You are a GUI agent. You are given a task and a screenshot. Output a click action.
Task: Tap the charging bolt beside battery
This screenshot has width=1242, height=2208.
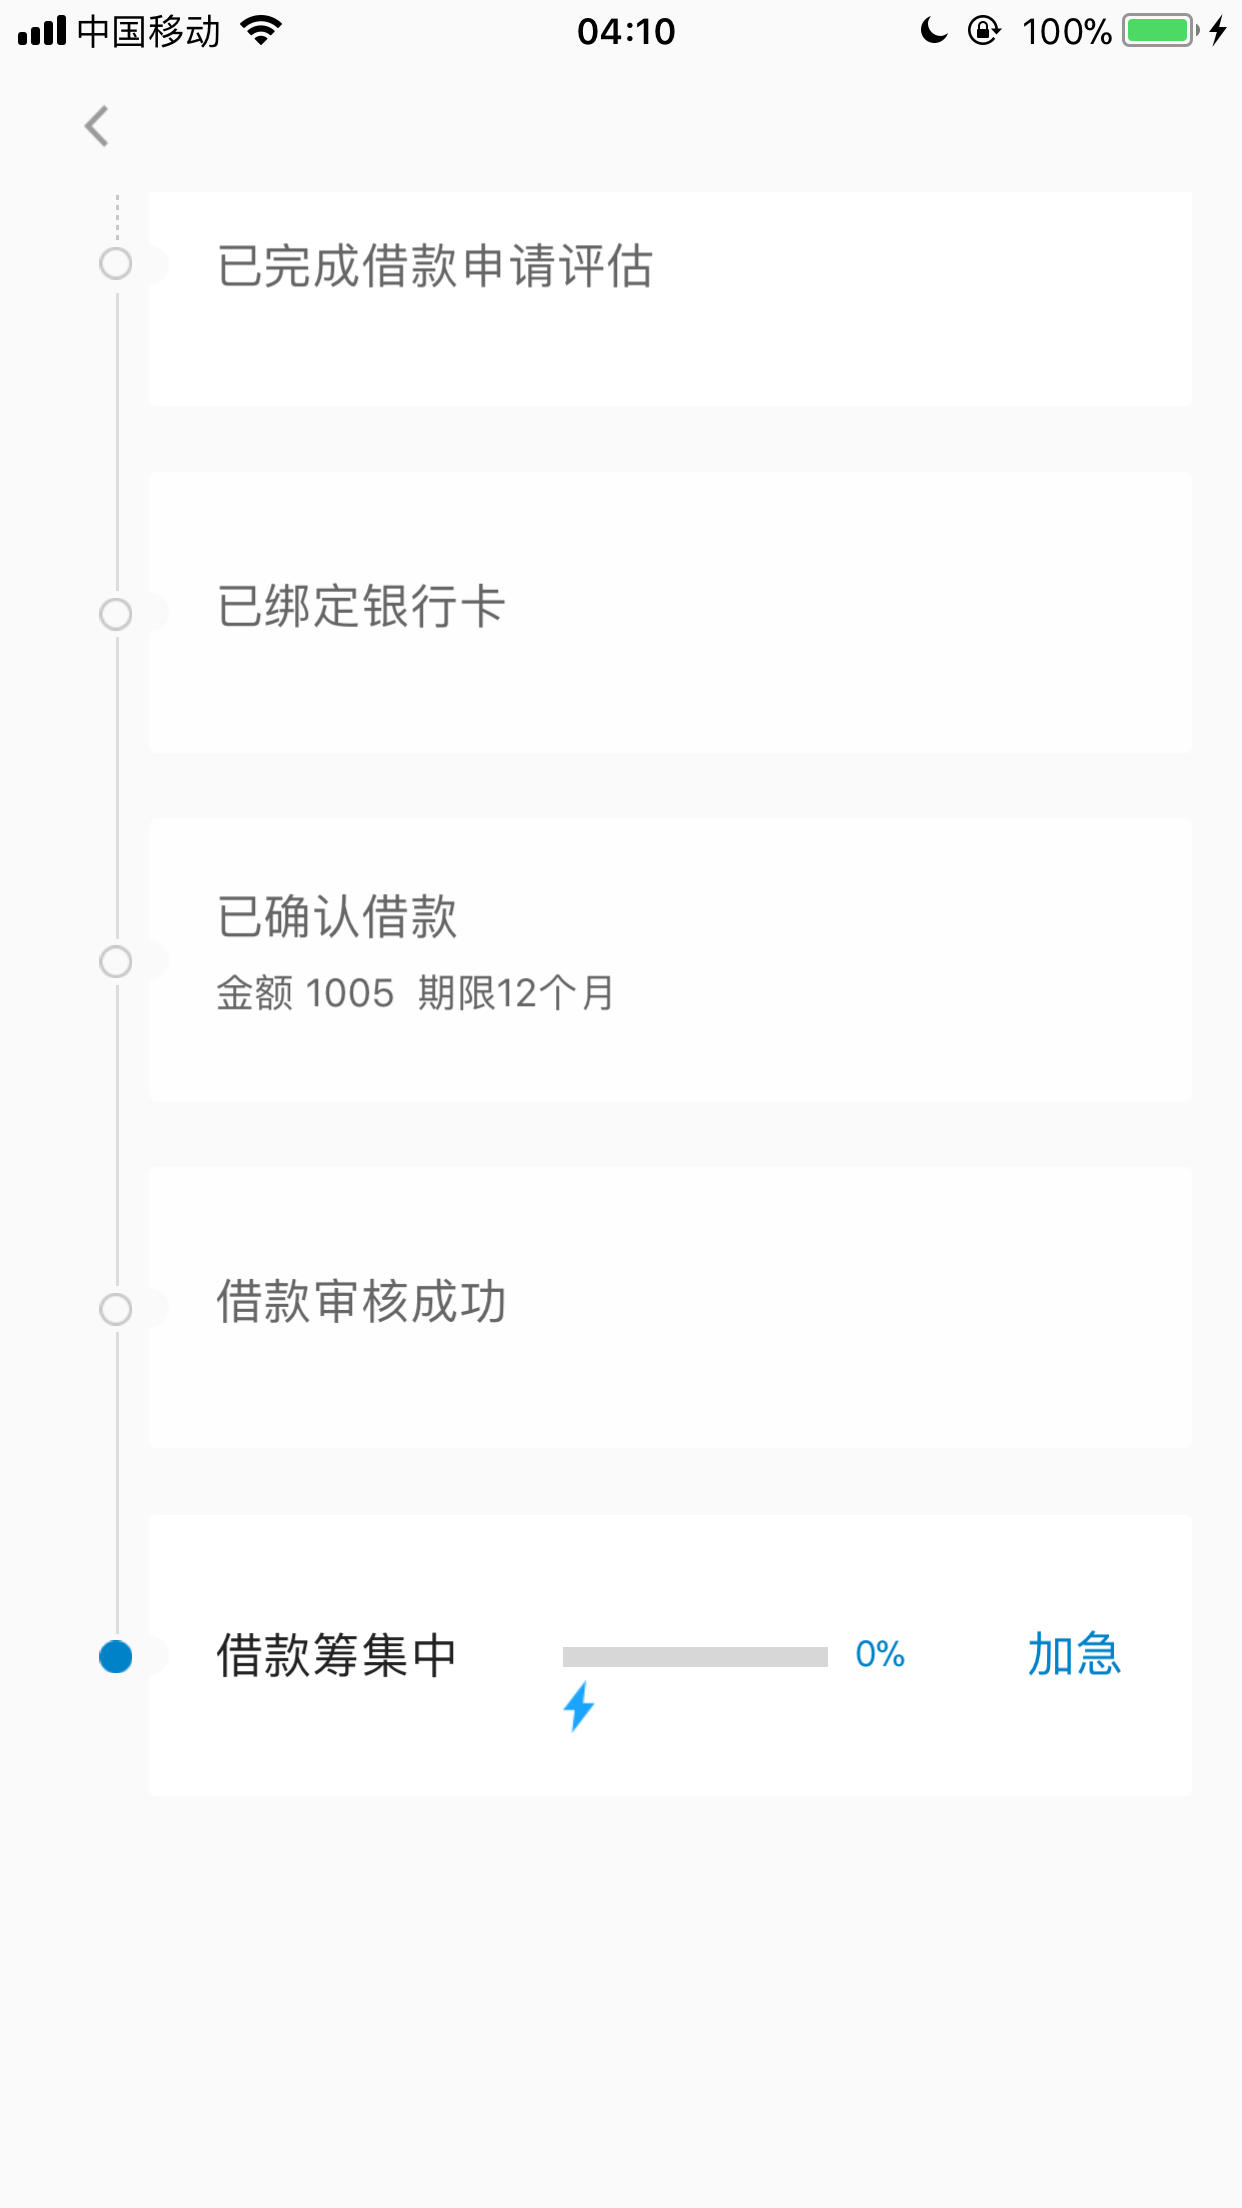(x=1217, y=31)
